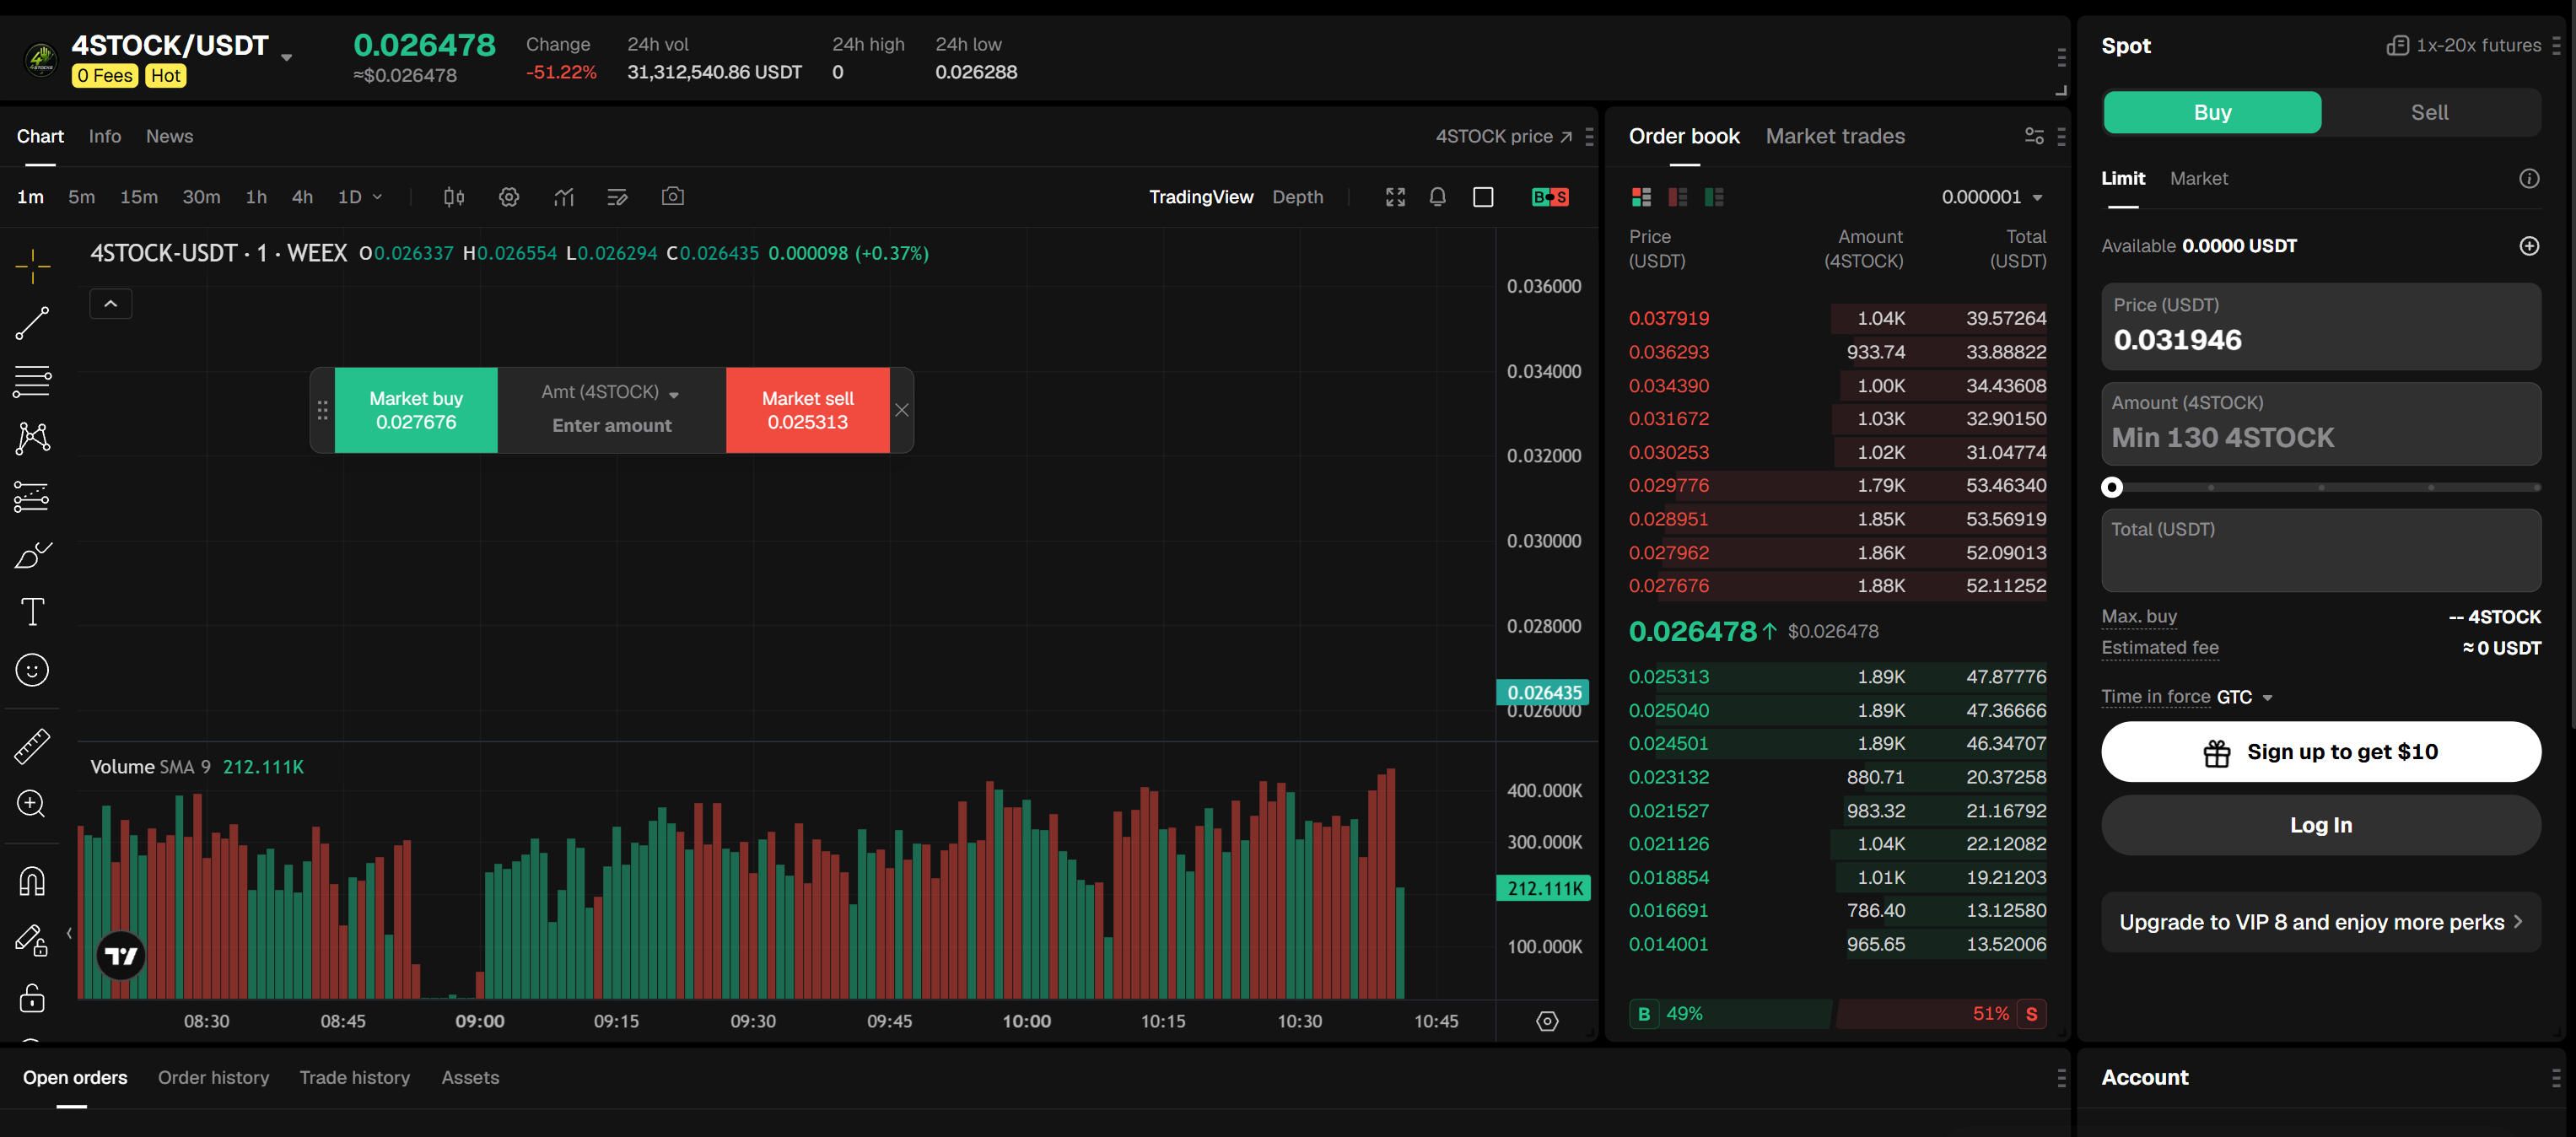
Task: Click the buy/sell ratio bar's 49% section
Action: coord(1730,1013)
